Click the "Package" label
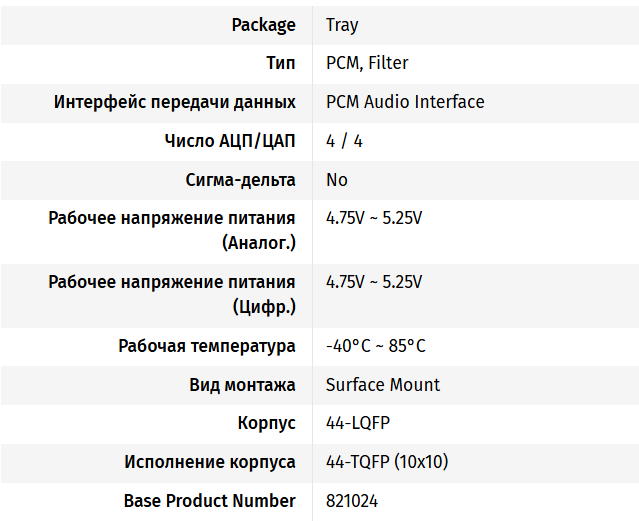Viewport: 639px width, 521px height. coord(263,25)
